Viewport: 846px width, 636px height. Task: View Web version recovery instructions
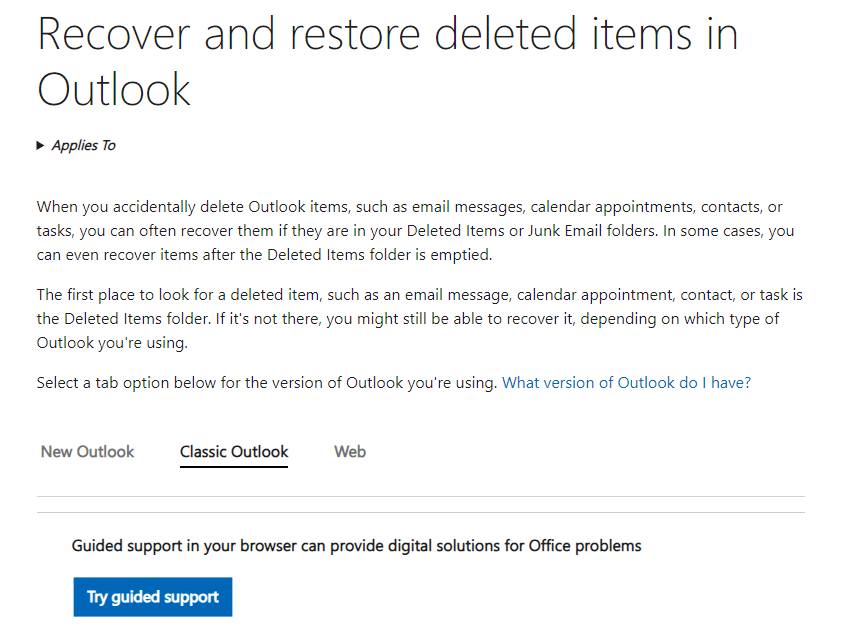[x=349, y=452]
